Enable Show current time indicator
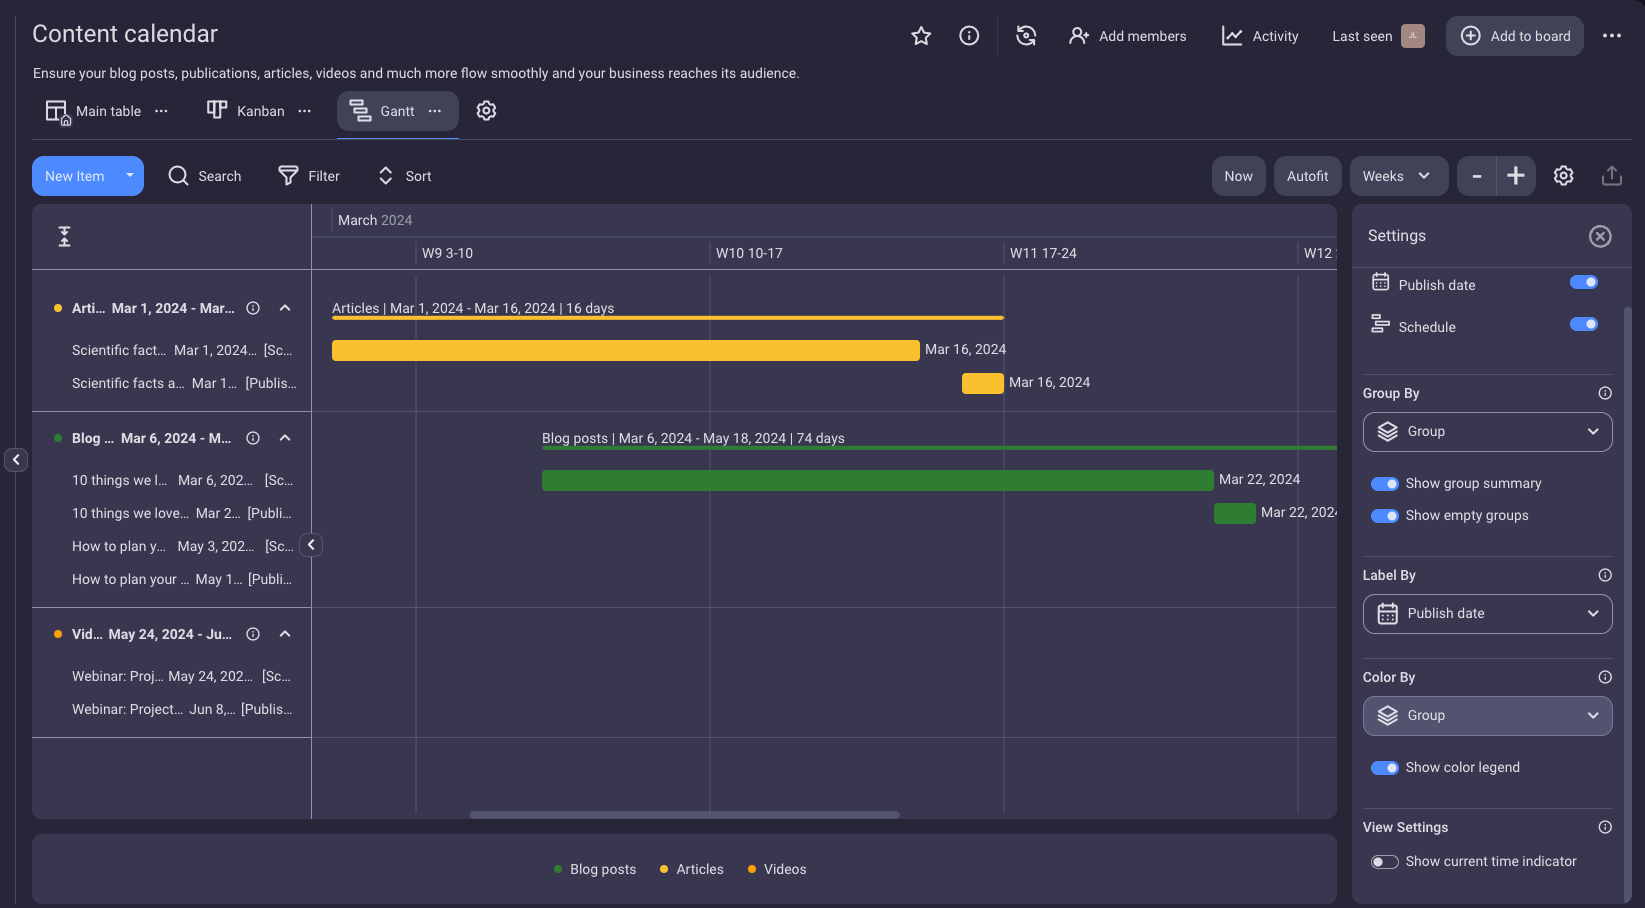The width and height of the screenshot is (1645, 908). click(x=1385, y=862)
